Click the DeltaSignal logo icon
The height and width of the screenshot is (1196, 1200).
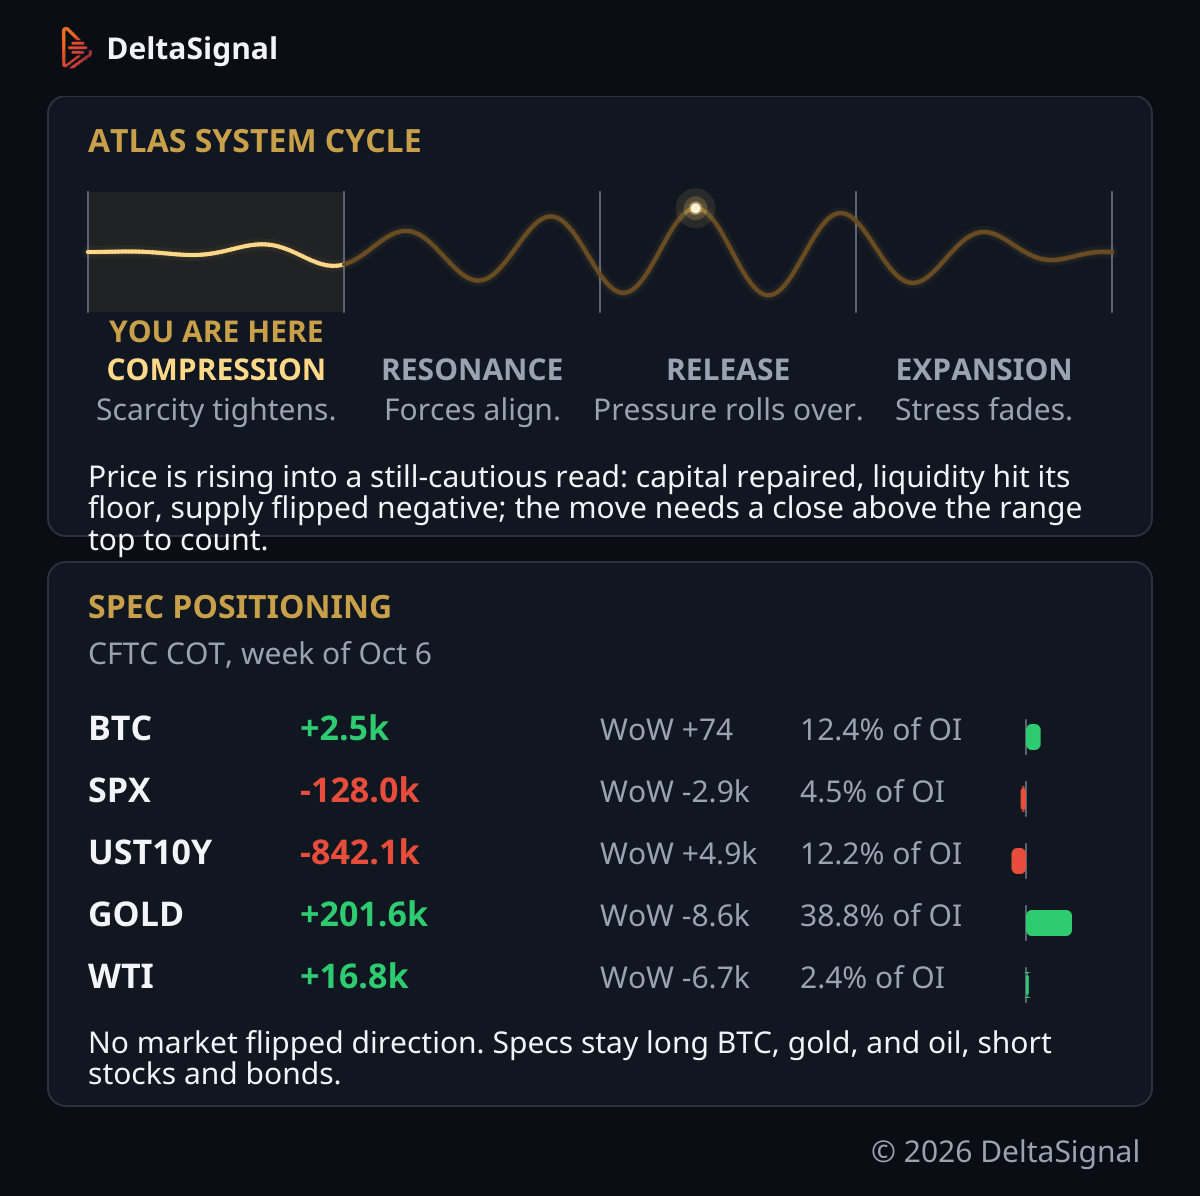coord(76,48)
